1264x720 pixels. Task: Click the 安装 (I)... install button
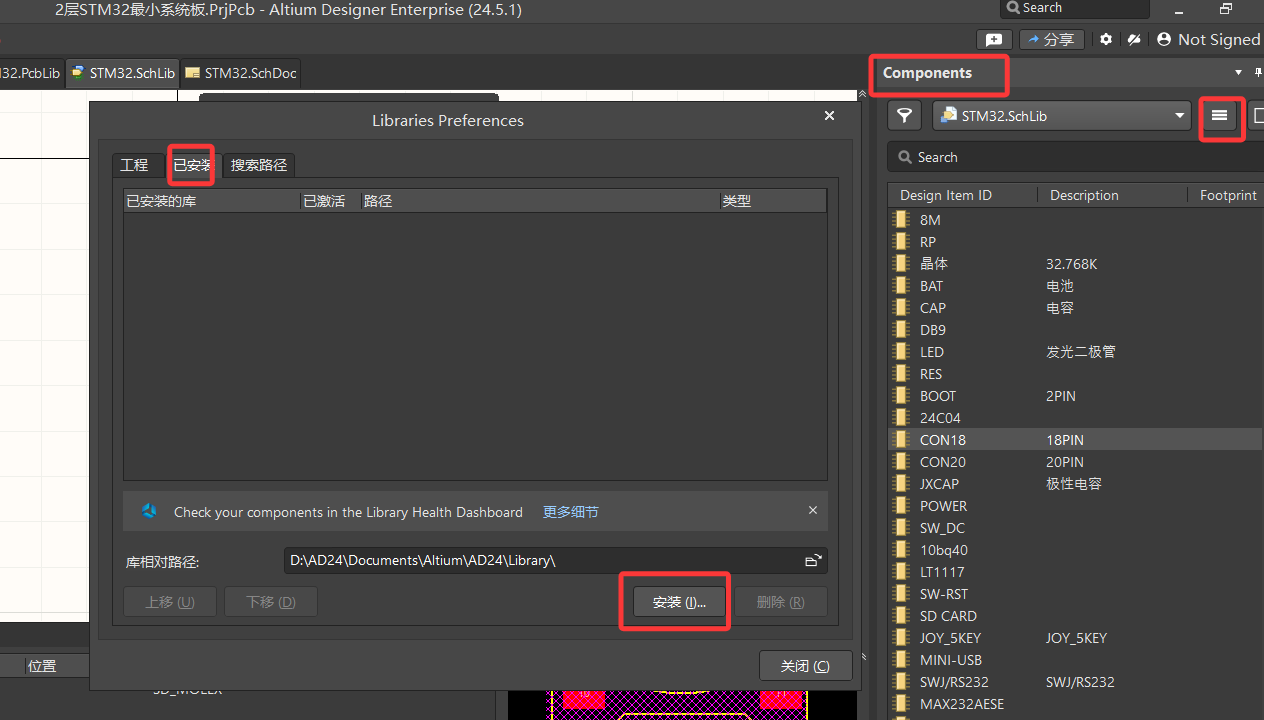pyautogui.click(x=679, y=602)
